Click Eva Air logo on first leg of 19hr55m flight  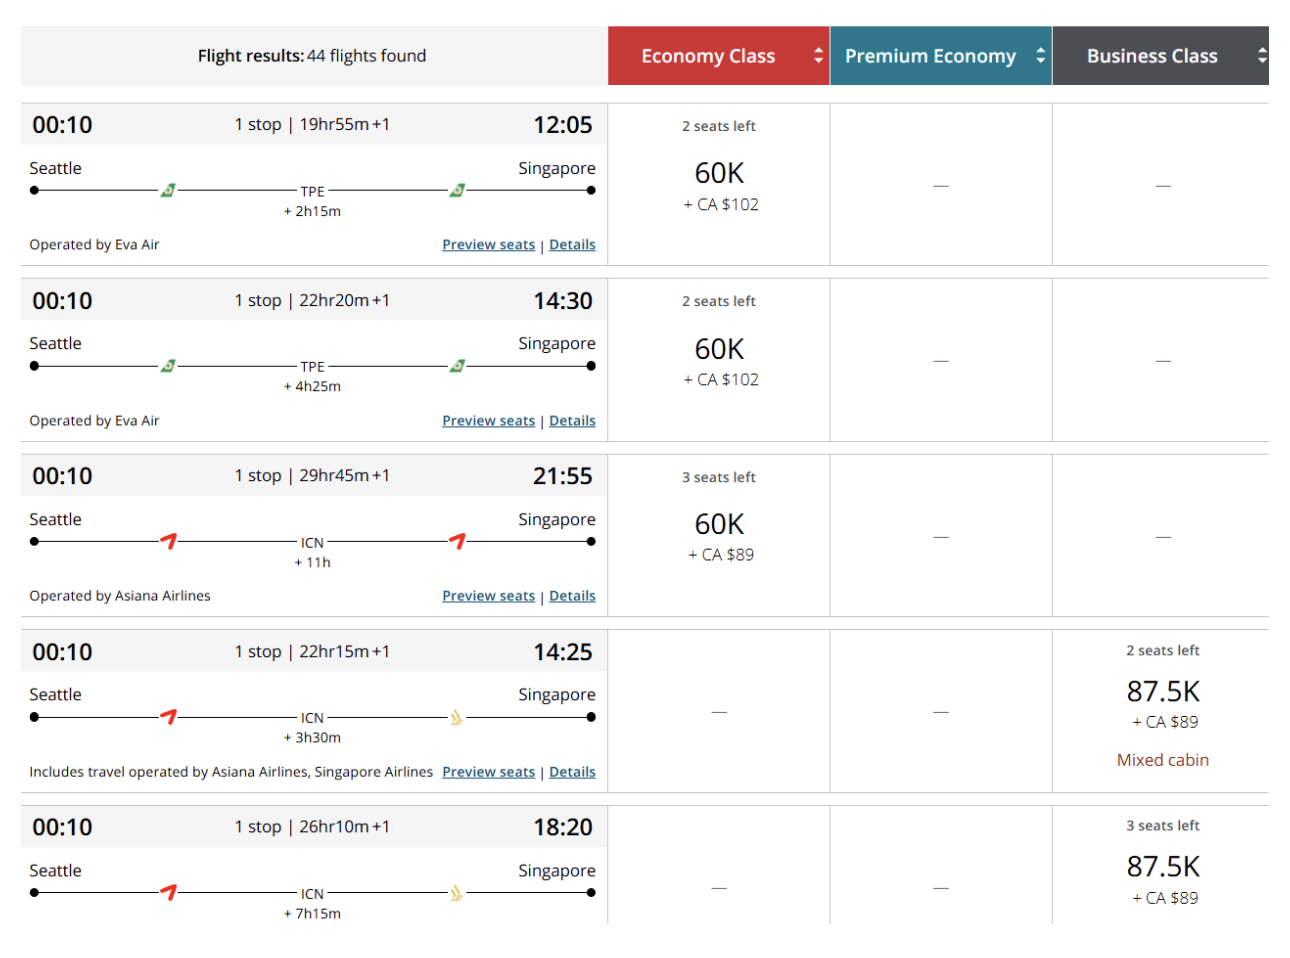pos(168,190)
